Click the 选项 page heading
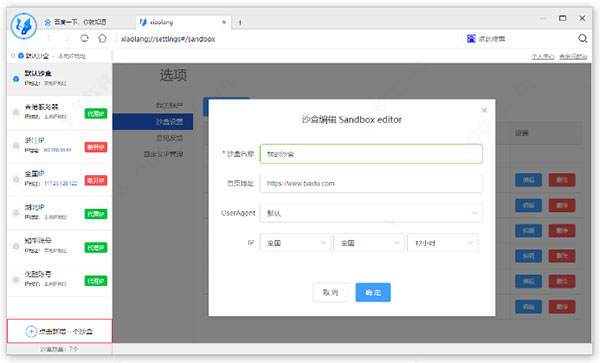The width and height of the screenshot is (600, 363). click(x=173, y=75)
